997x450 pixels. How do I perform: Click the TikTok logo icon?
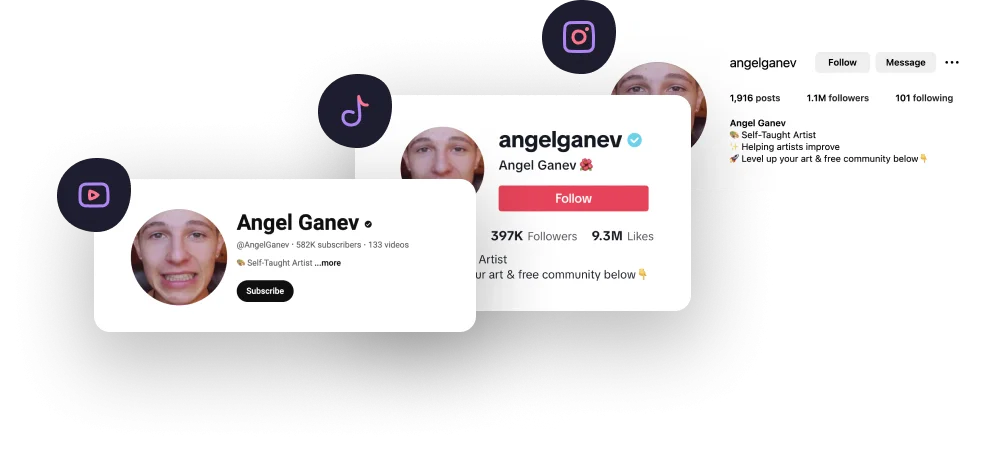point(355,111)
